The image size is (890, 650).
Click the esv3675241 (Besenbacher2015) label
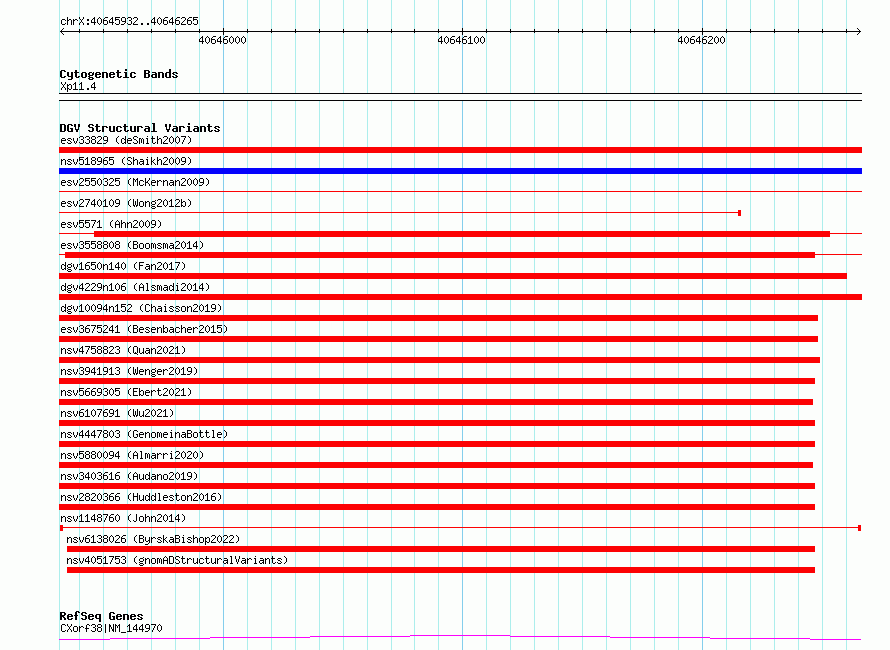(x=144, y=329)
